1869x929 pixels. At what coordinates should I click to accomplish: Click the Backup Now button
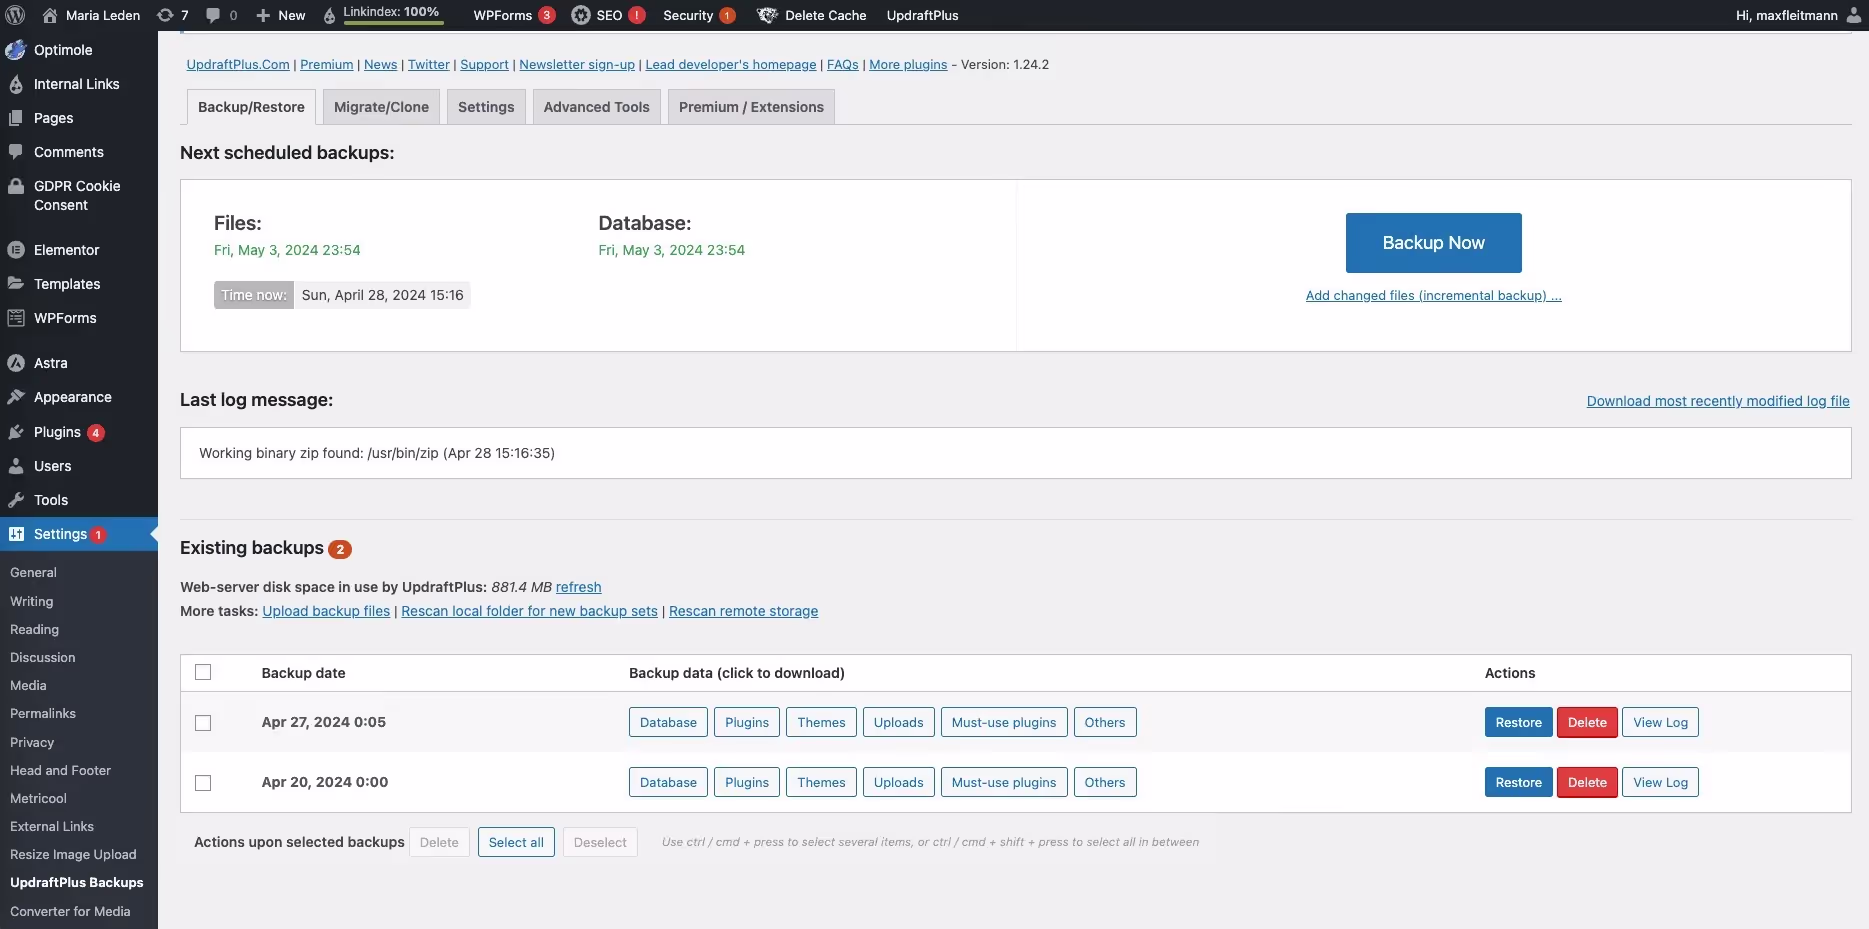click(x=1433, y=243)
